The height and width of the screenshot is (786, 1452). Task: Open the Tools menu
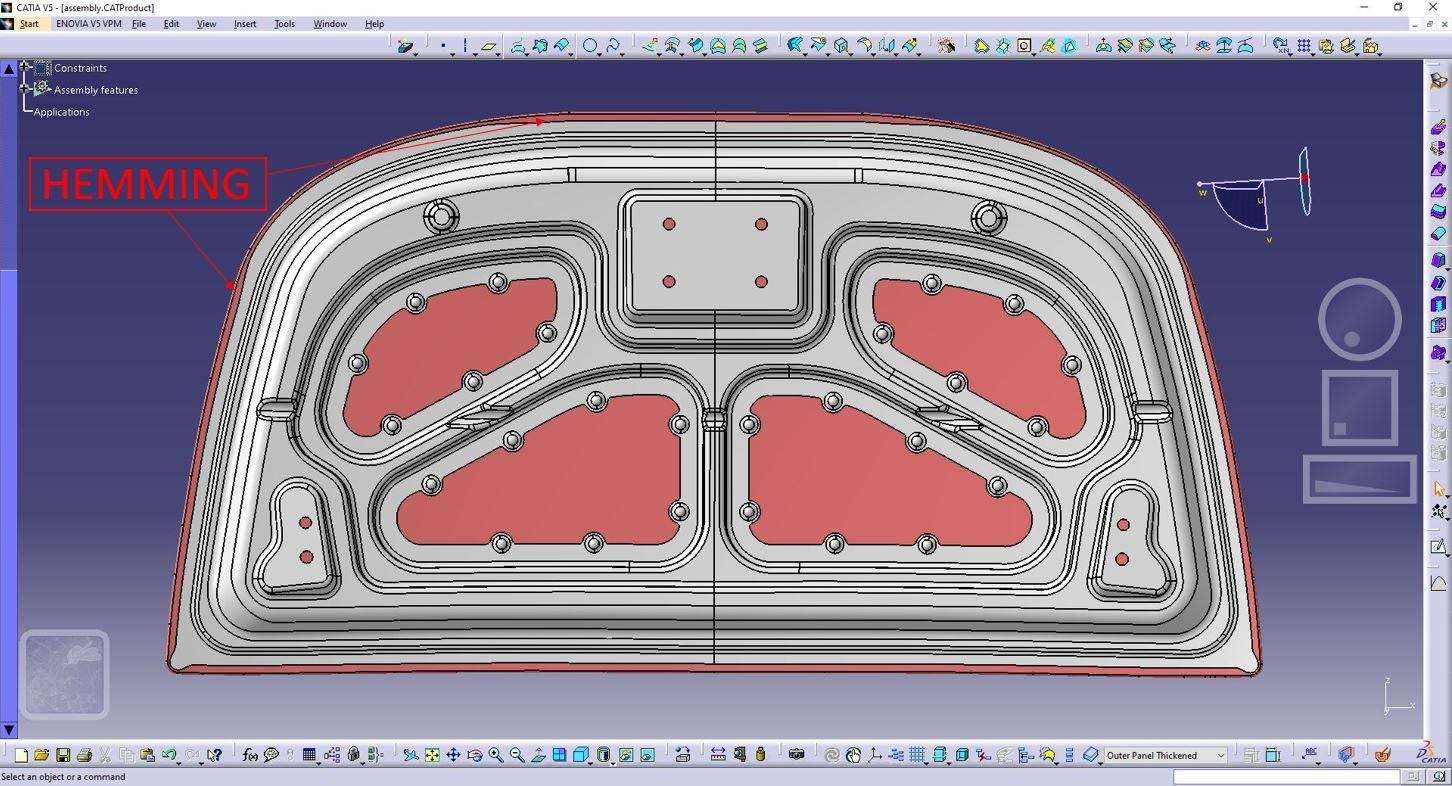284,24
